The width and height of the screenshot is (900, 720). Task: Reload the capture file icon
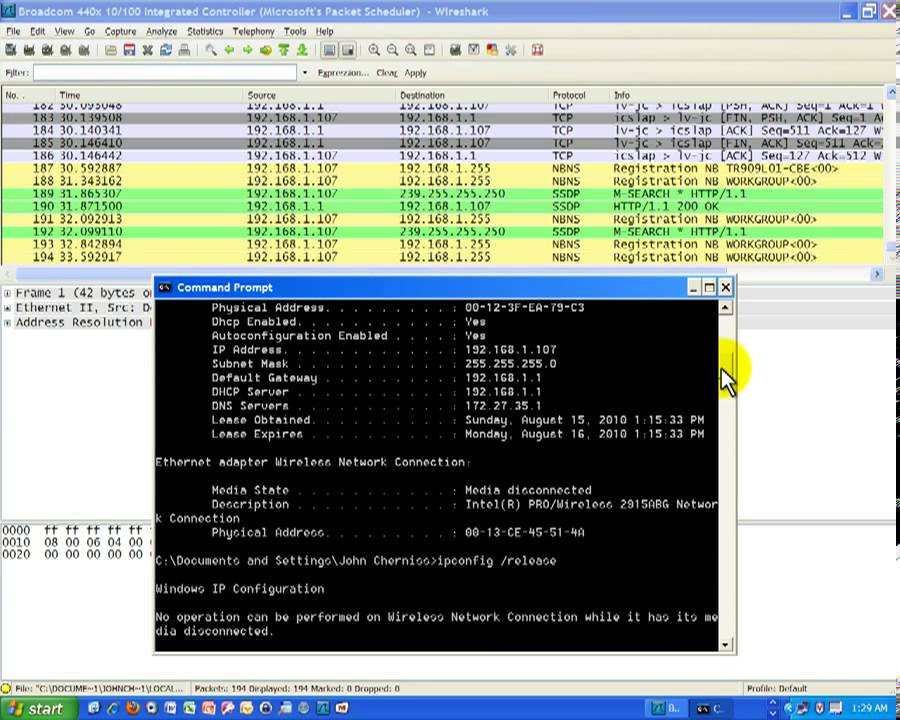click(x=166, y=51)
